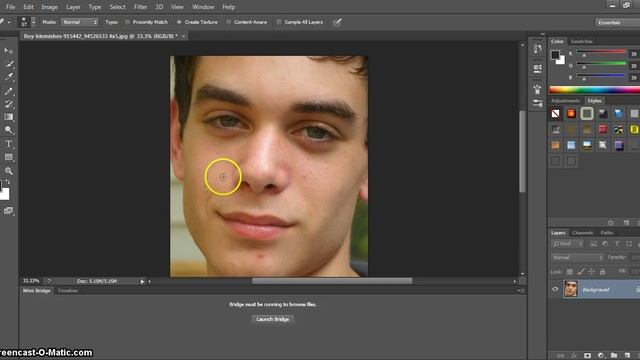Click the foreground color swatch in Color panel
The height and width of the screenshot is (360, 640).
pyautogui.click(x=555, y=54)
